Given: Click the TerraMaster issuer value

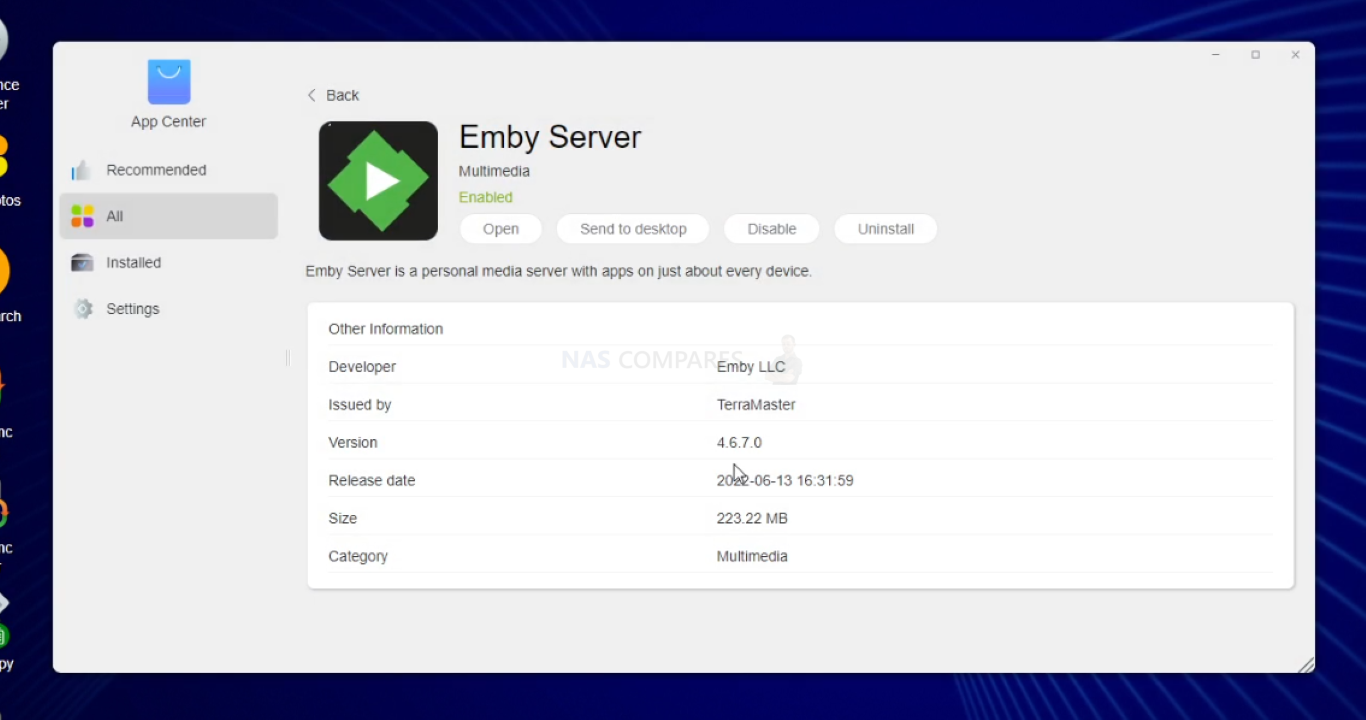Looking at the screenshot, I should coord(756,405).
